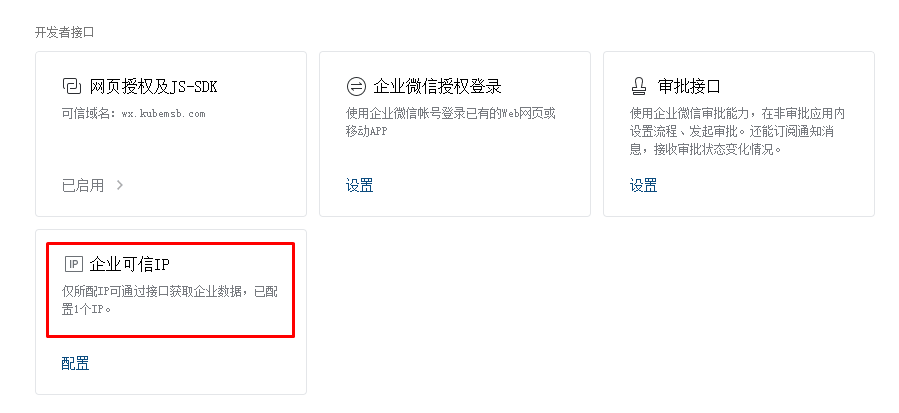Screen dimensions: 899x413
Task: Select the 网页授权及JS-SDK heading
Action: tap(154, 87)
